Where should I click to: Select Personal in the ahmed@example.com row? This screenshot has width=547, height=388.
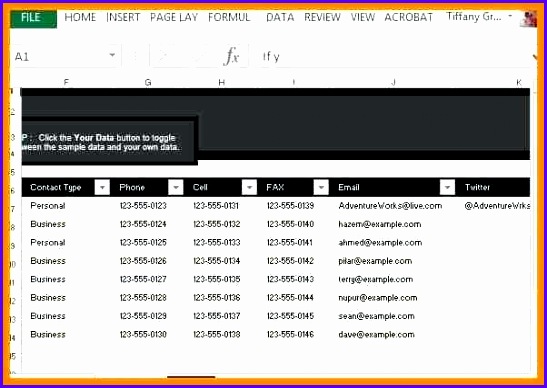[x=48, y=243]
